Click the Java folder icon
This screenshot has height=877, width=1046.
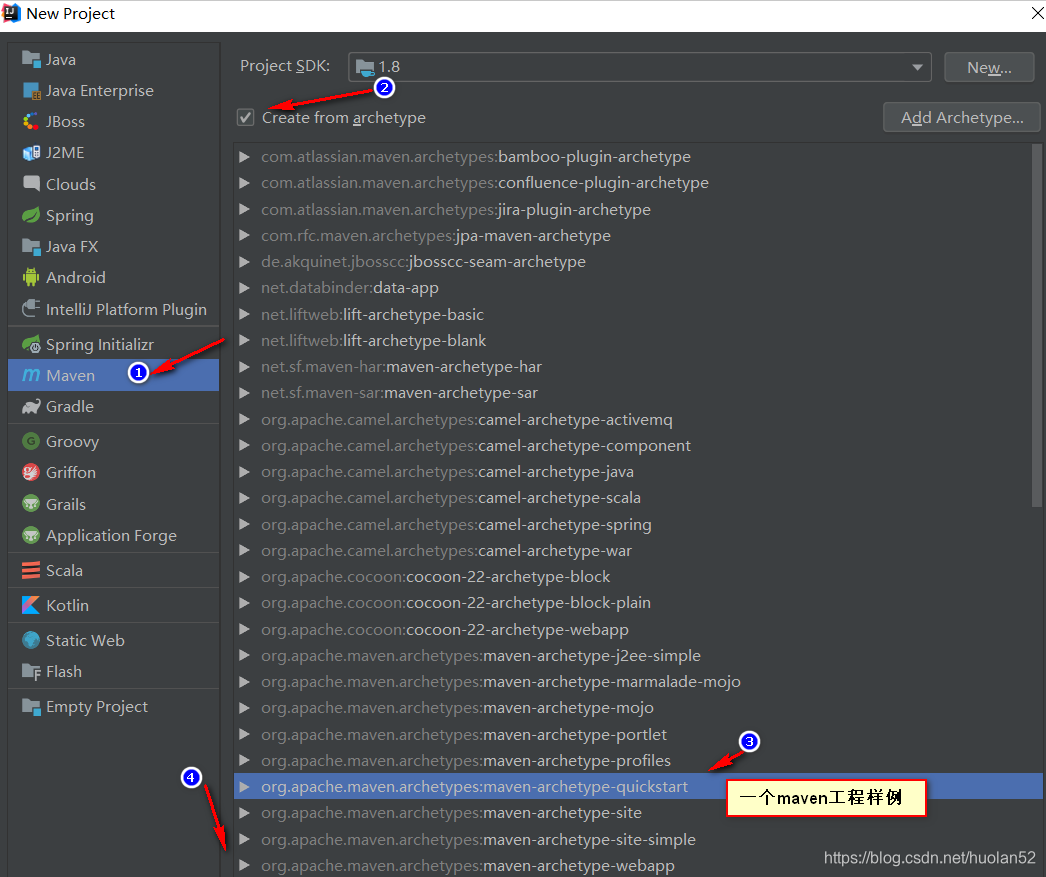coord(31,59)
